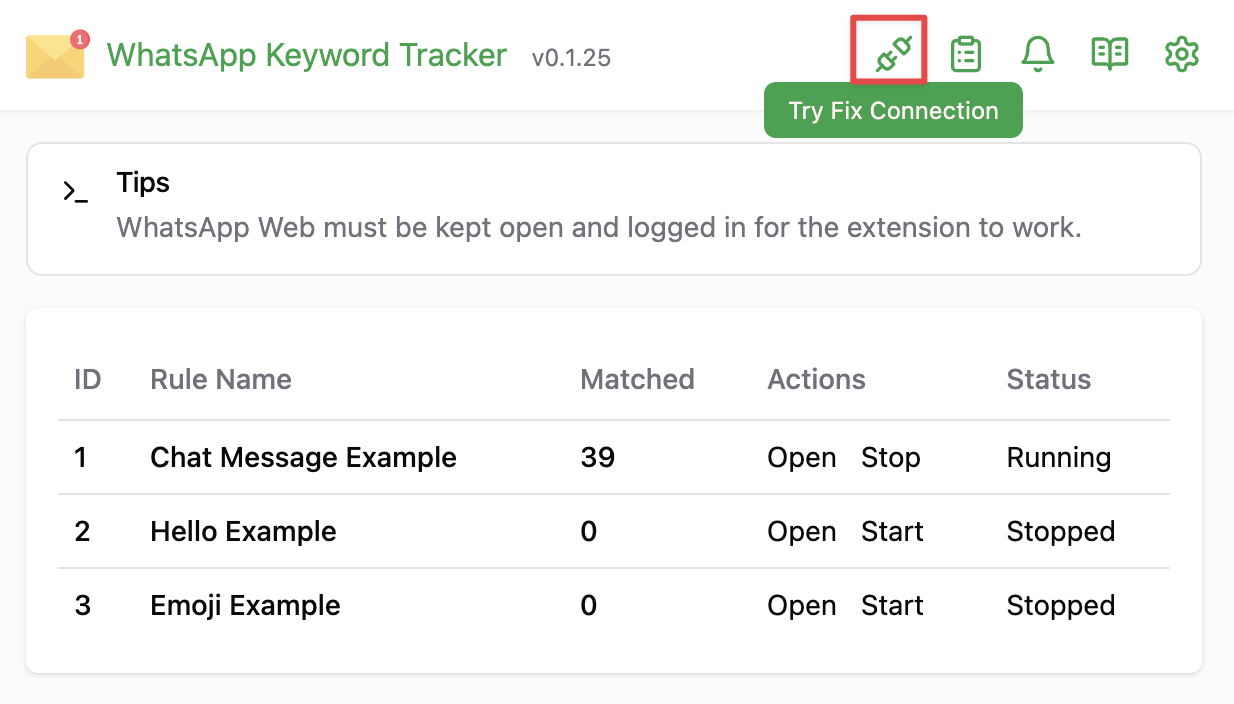Open the Emoji Example rule
The width and height of the screenshot is (1234, 704).
click(x=802, y=606)
